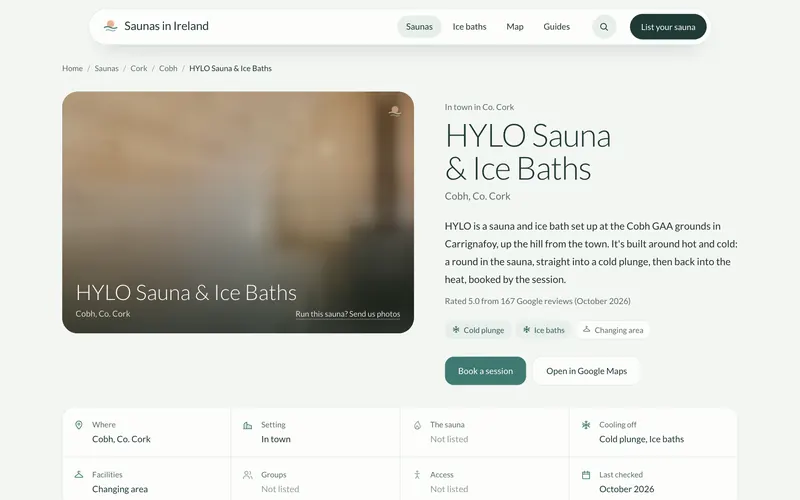Click the snowflake icon in Ice baths tag
The height and width of the screenshot is (500, 800).
(x=527, y=330)
